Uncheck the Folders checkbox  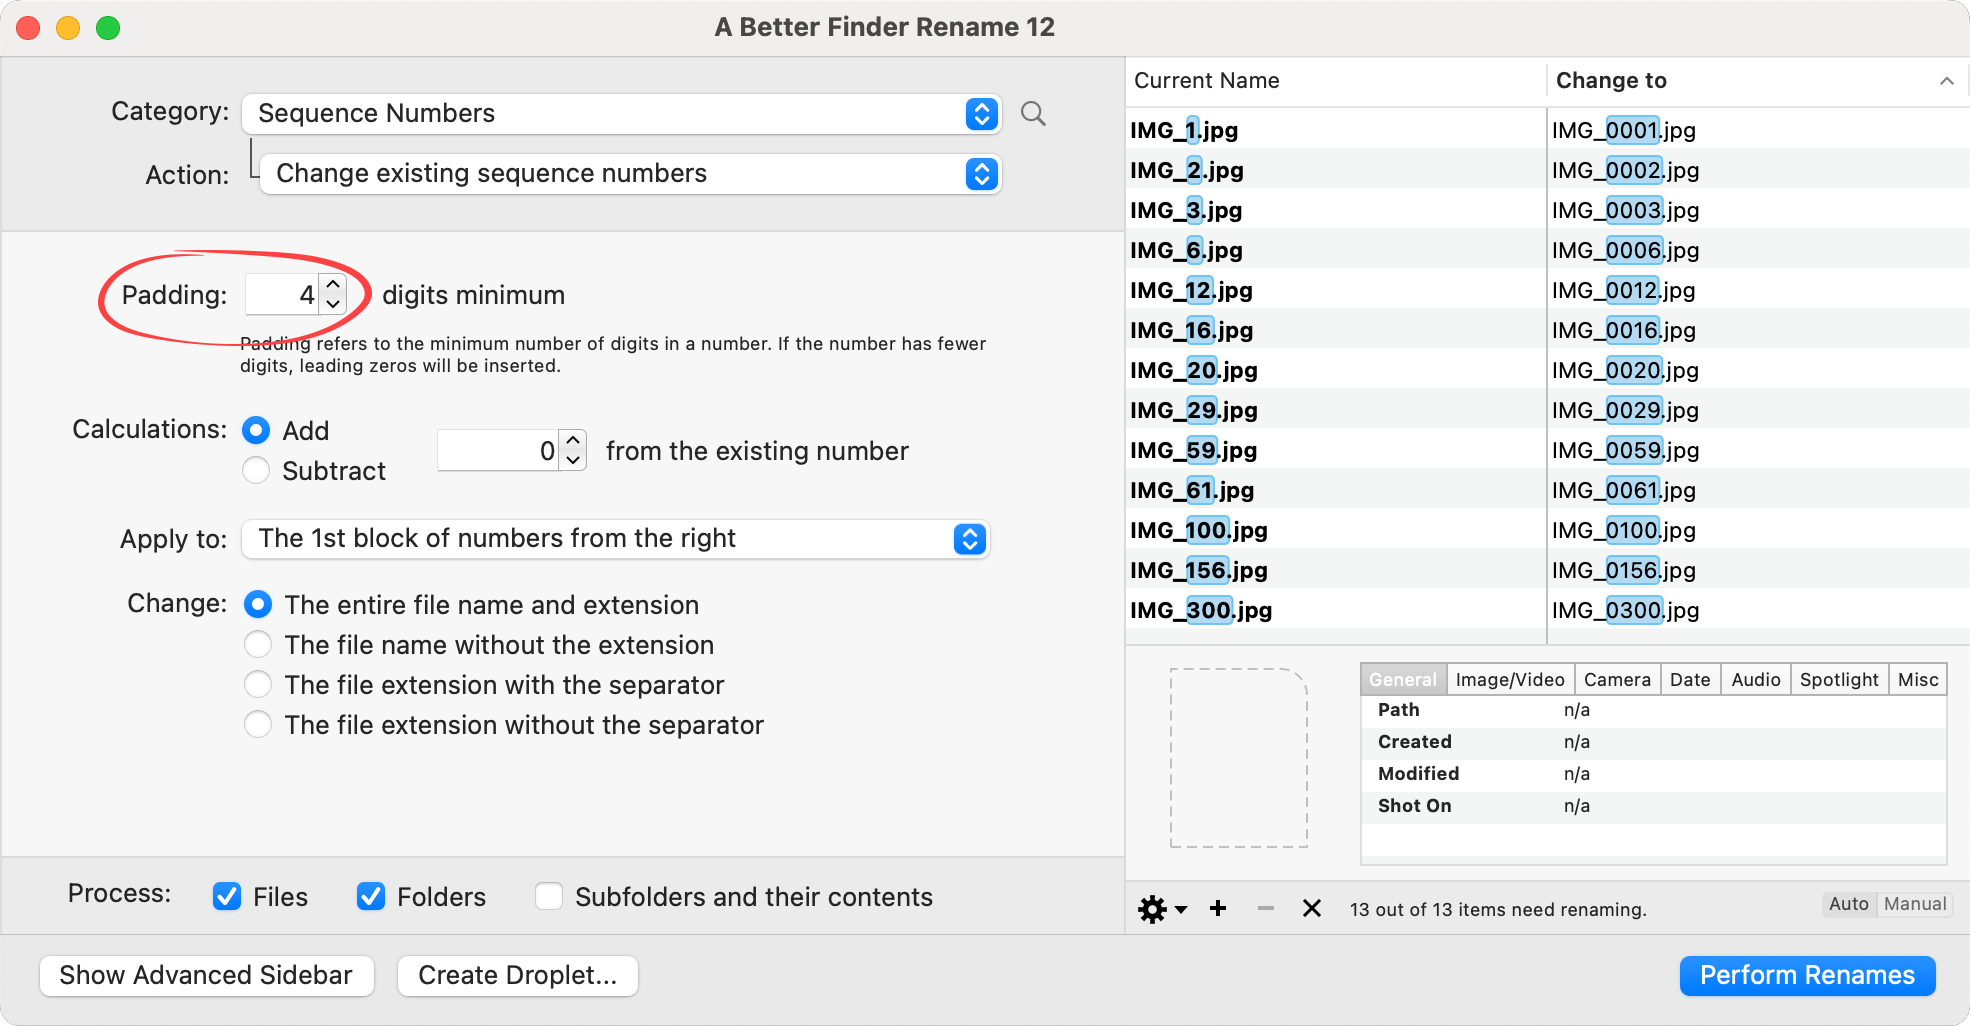coord(371,896)
